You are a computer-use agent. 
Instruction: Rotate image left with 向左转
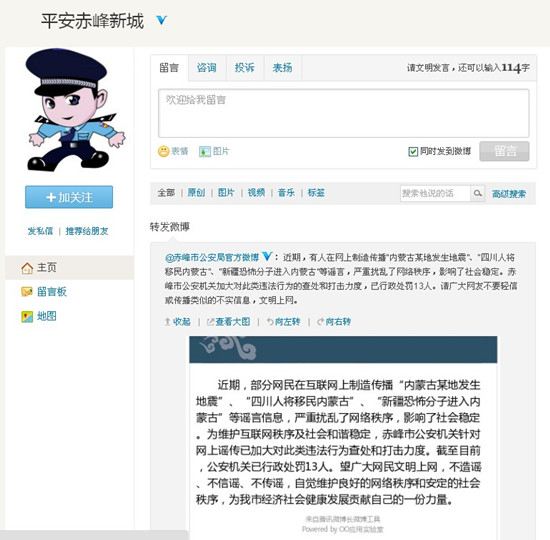point(283,322)
